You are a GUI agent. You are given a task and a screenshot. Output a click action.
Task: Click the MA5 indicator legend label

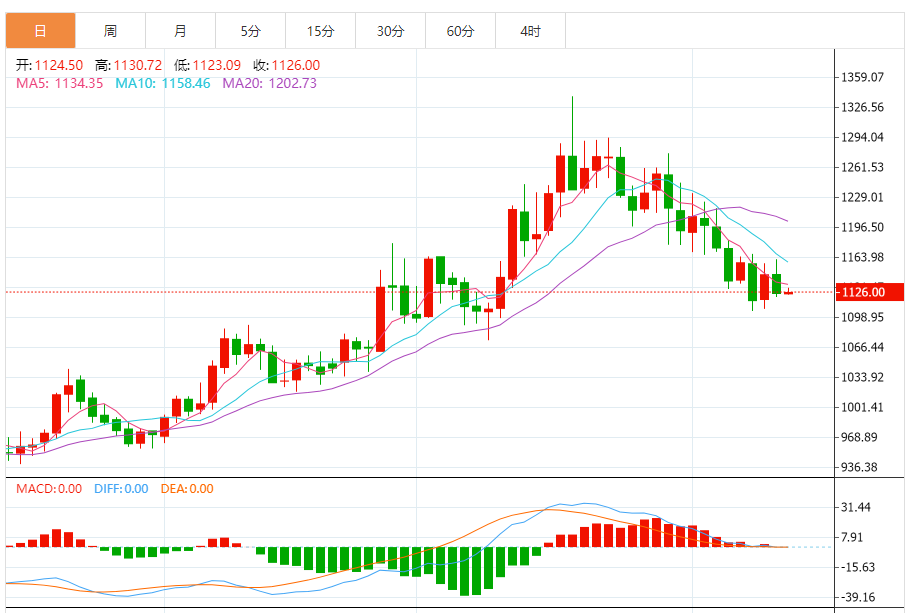tap(59, 83)
